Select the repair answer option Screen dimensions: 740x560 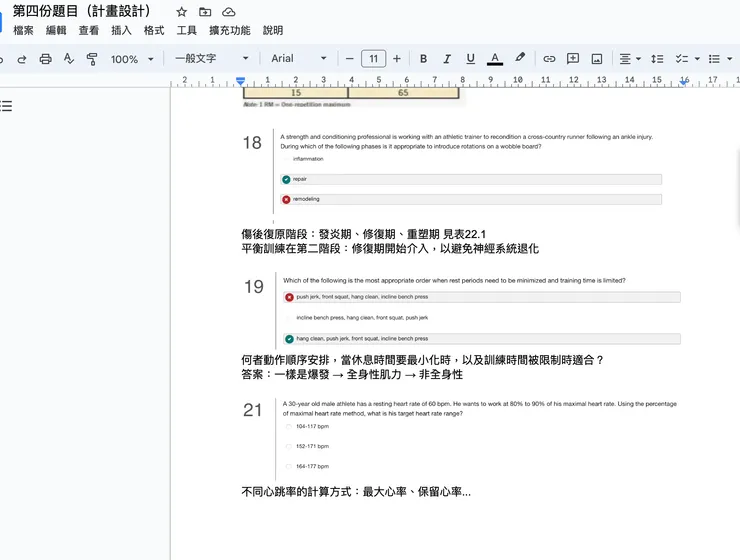(471, 179)
